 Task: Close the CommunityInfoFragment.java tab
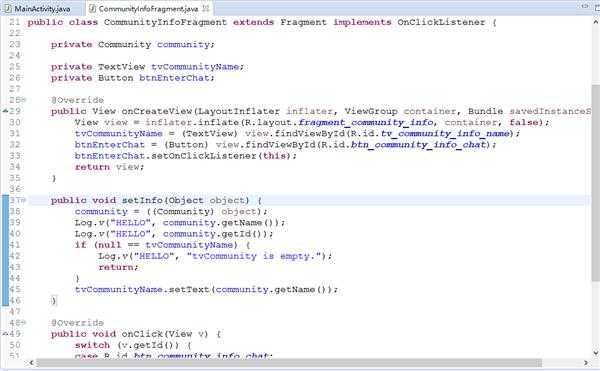pos(205,8)
